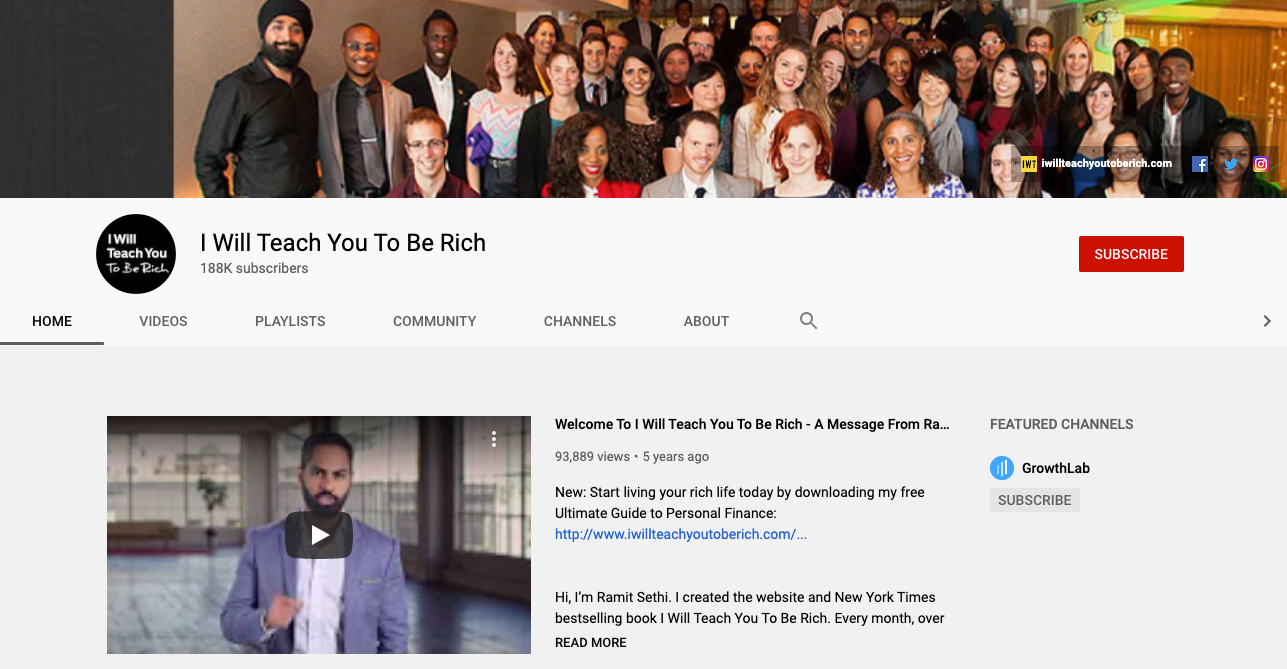Switch to the Playlists tab
1287x669 pixels.
pos(290,321)
